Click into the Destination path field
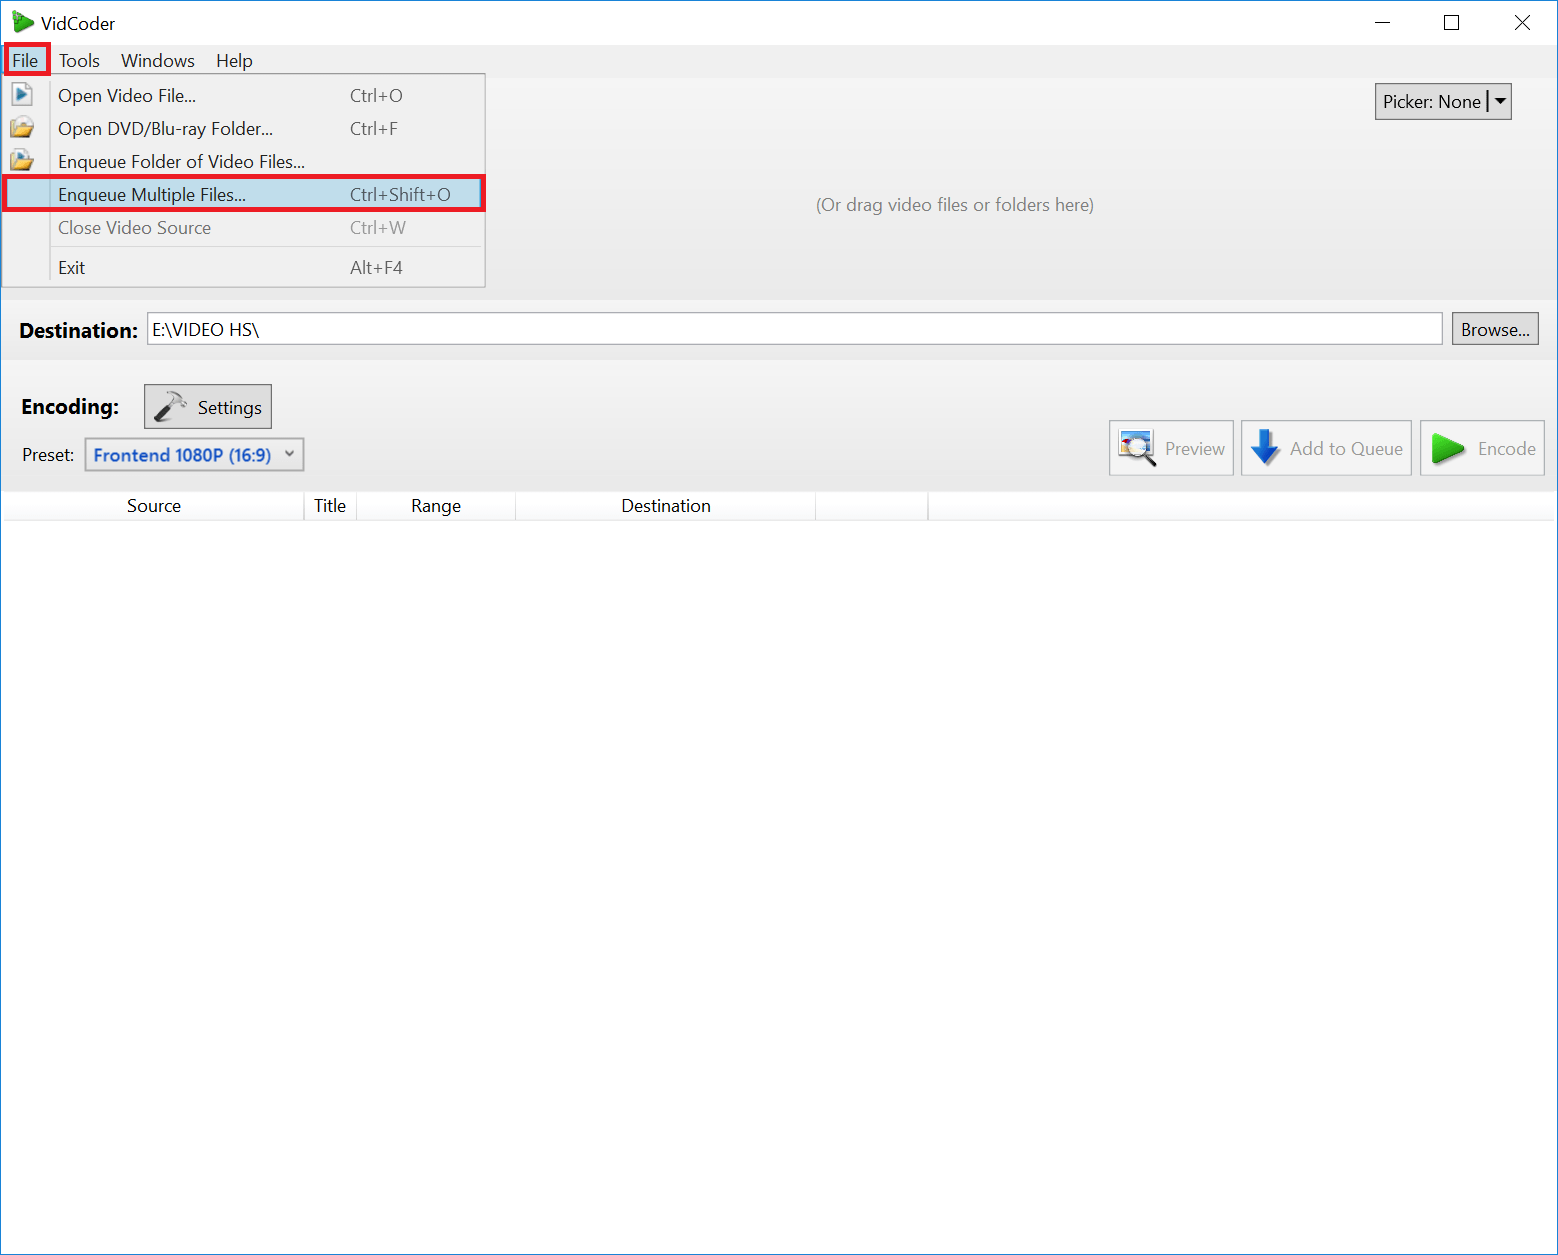Viewport: 1558px width, 1255px height. click(794, 329)
